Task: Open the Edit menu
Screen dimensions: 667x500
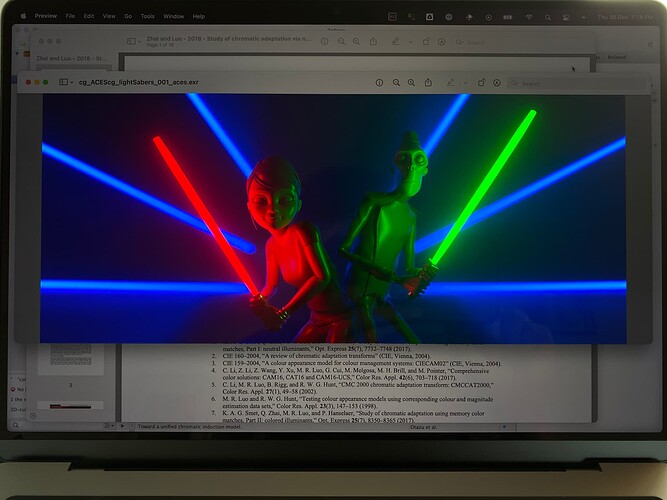Action: click(x=89, y=16)
